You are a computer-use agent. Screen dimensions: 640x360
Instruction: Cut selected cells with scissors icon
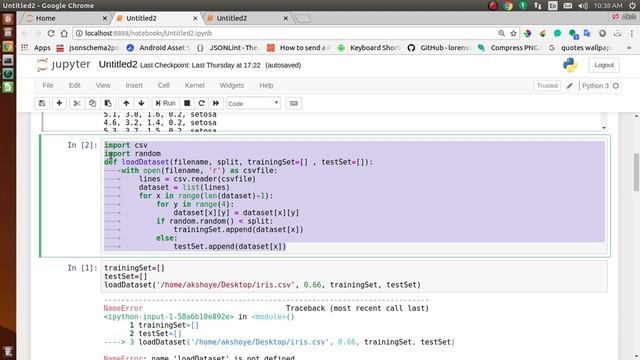click(x=77, y=103)
